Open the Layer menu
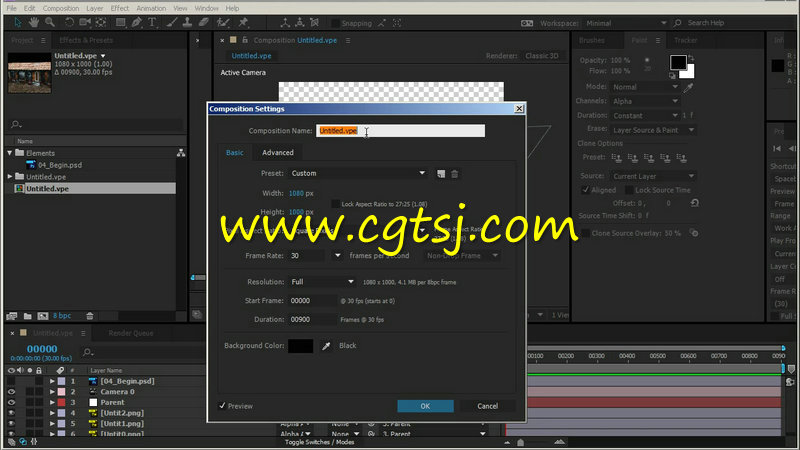Image resolution: width=800 pixels, height=450 pixels. (94, 8)
